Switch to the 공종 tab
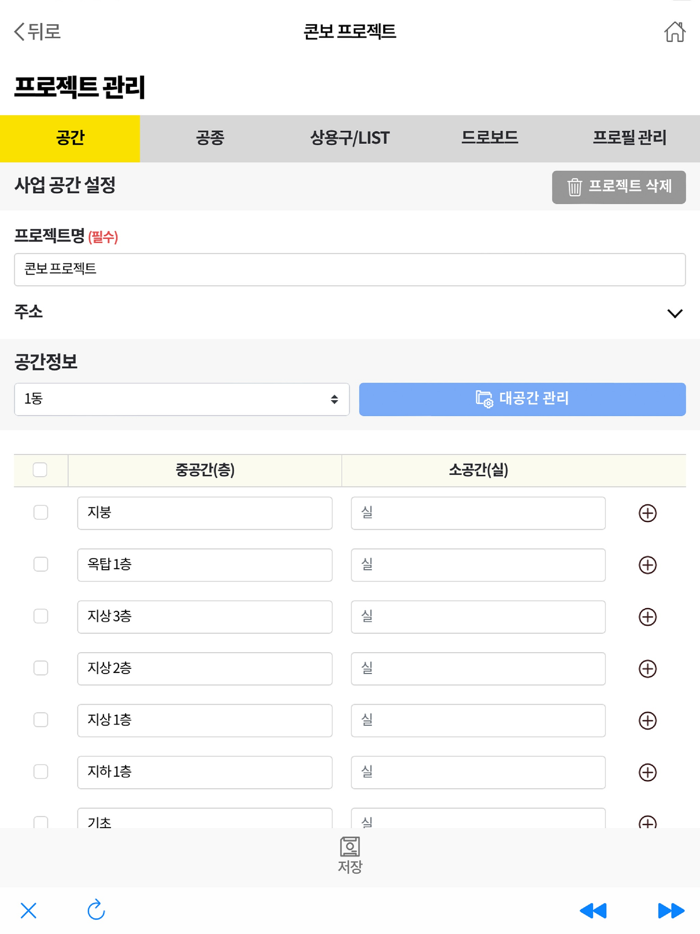Image resolution: width=700 pixels, height=934 pixels. (210, 139)
